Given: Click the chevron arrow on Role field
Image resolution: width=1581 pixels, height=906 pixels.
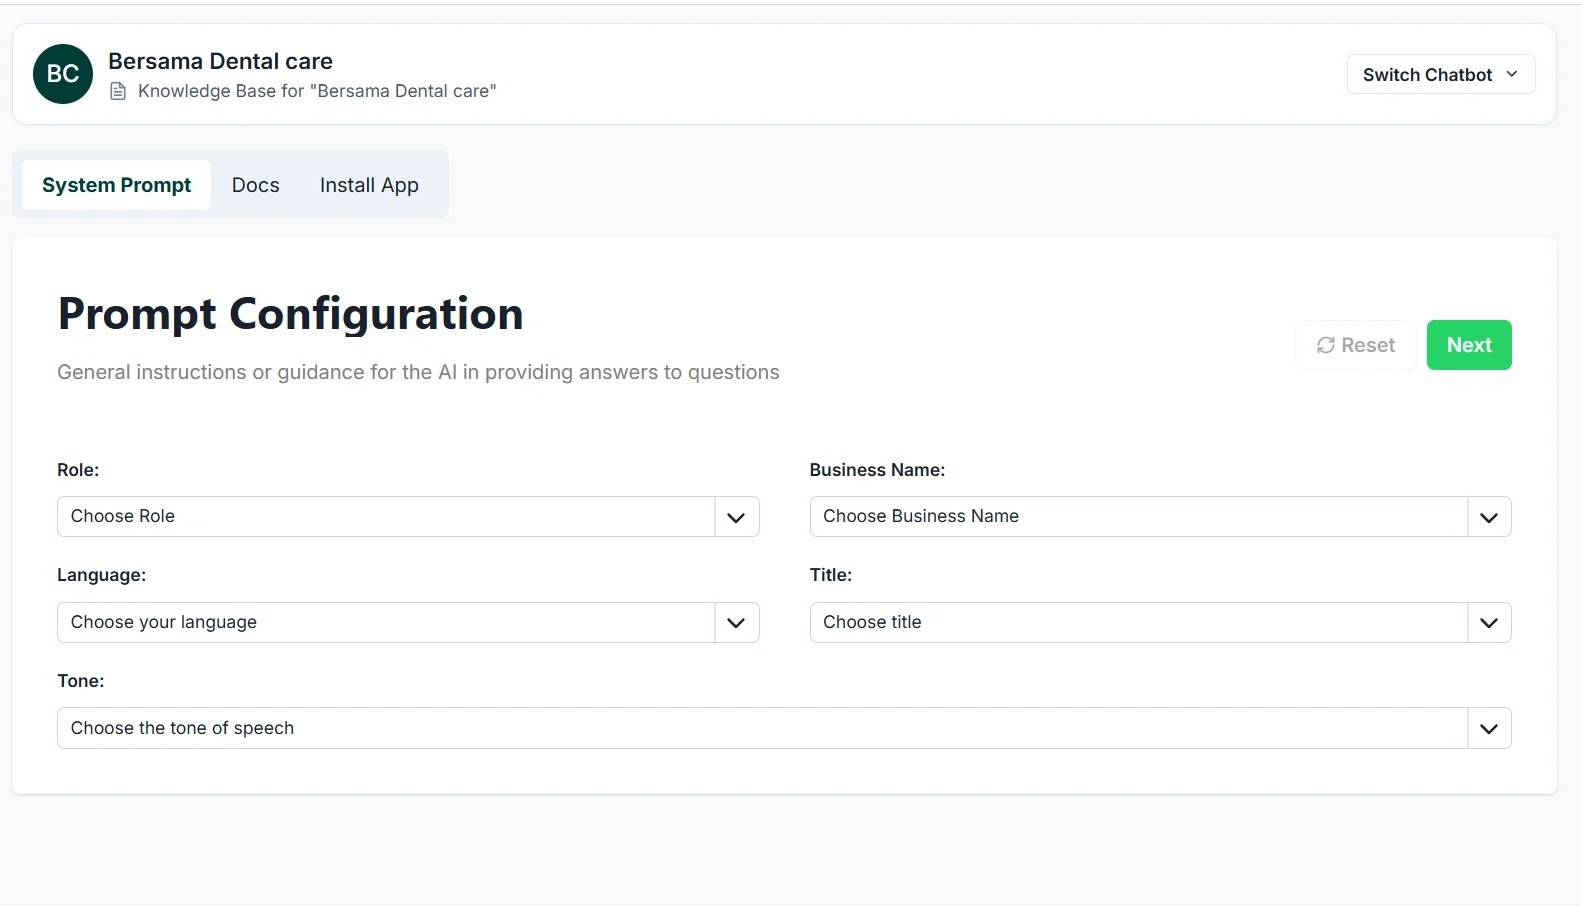Looking at the screenshot, I should tap(736, 517).
